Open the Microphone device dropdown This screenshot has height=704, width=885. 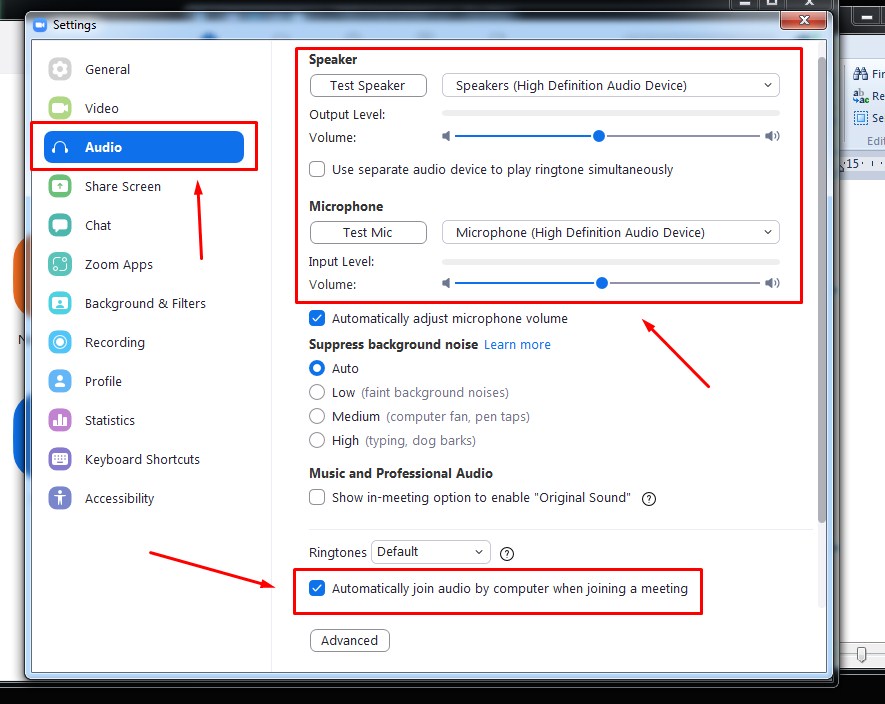click(x=611, y=232)
